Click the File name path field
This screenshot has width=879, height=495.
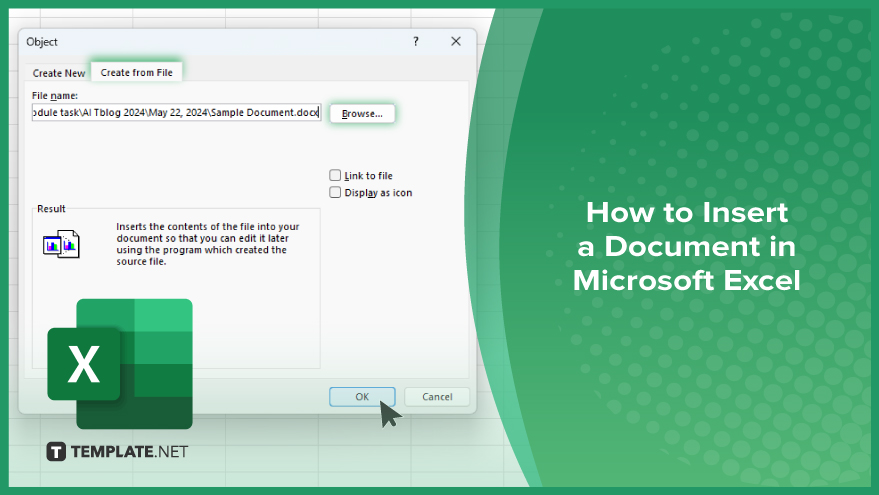coord(176,112)
